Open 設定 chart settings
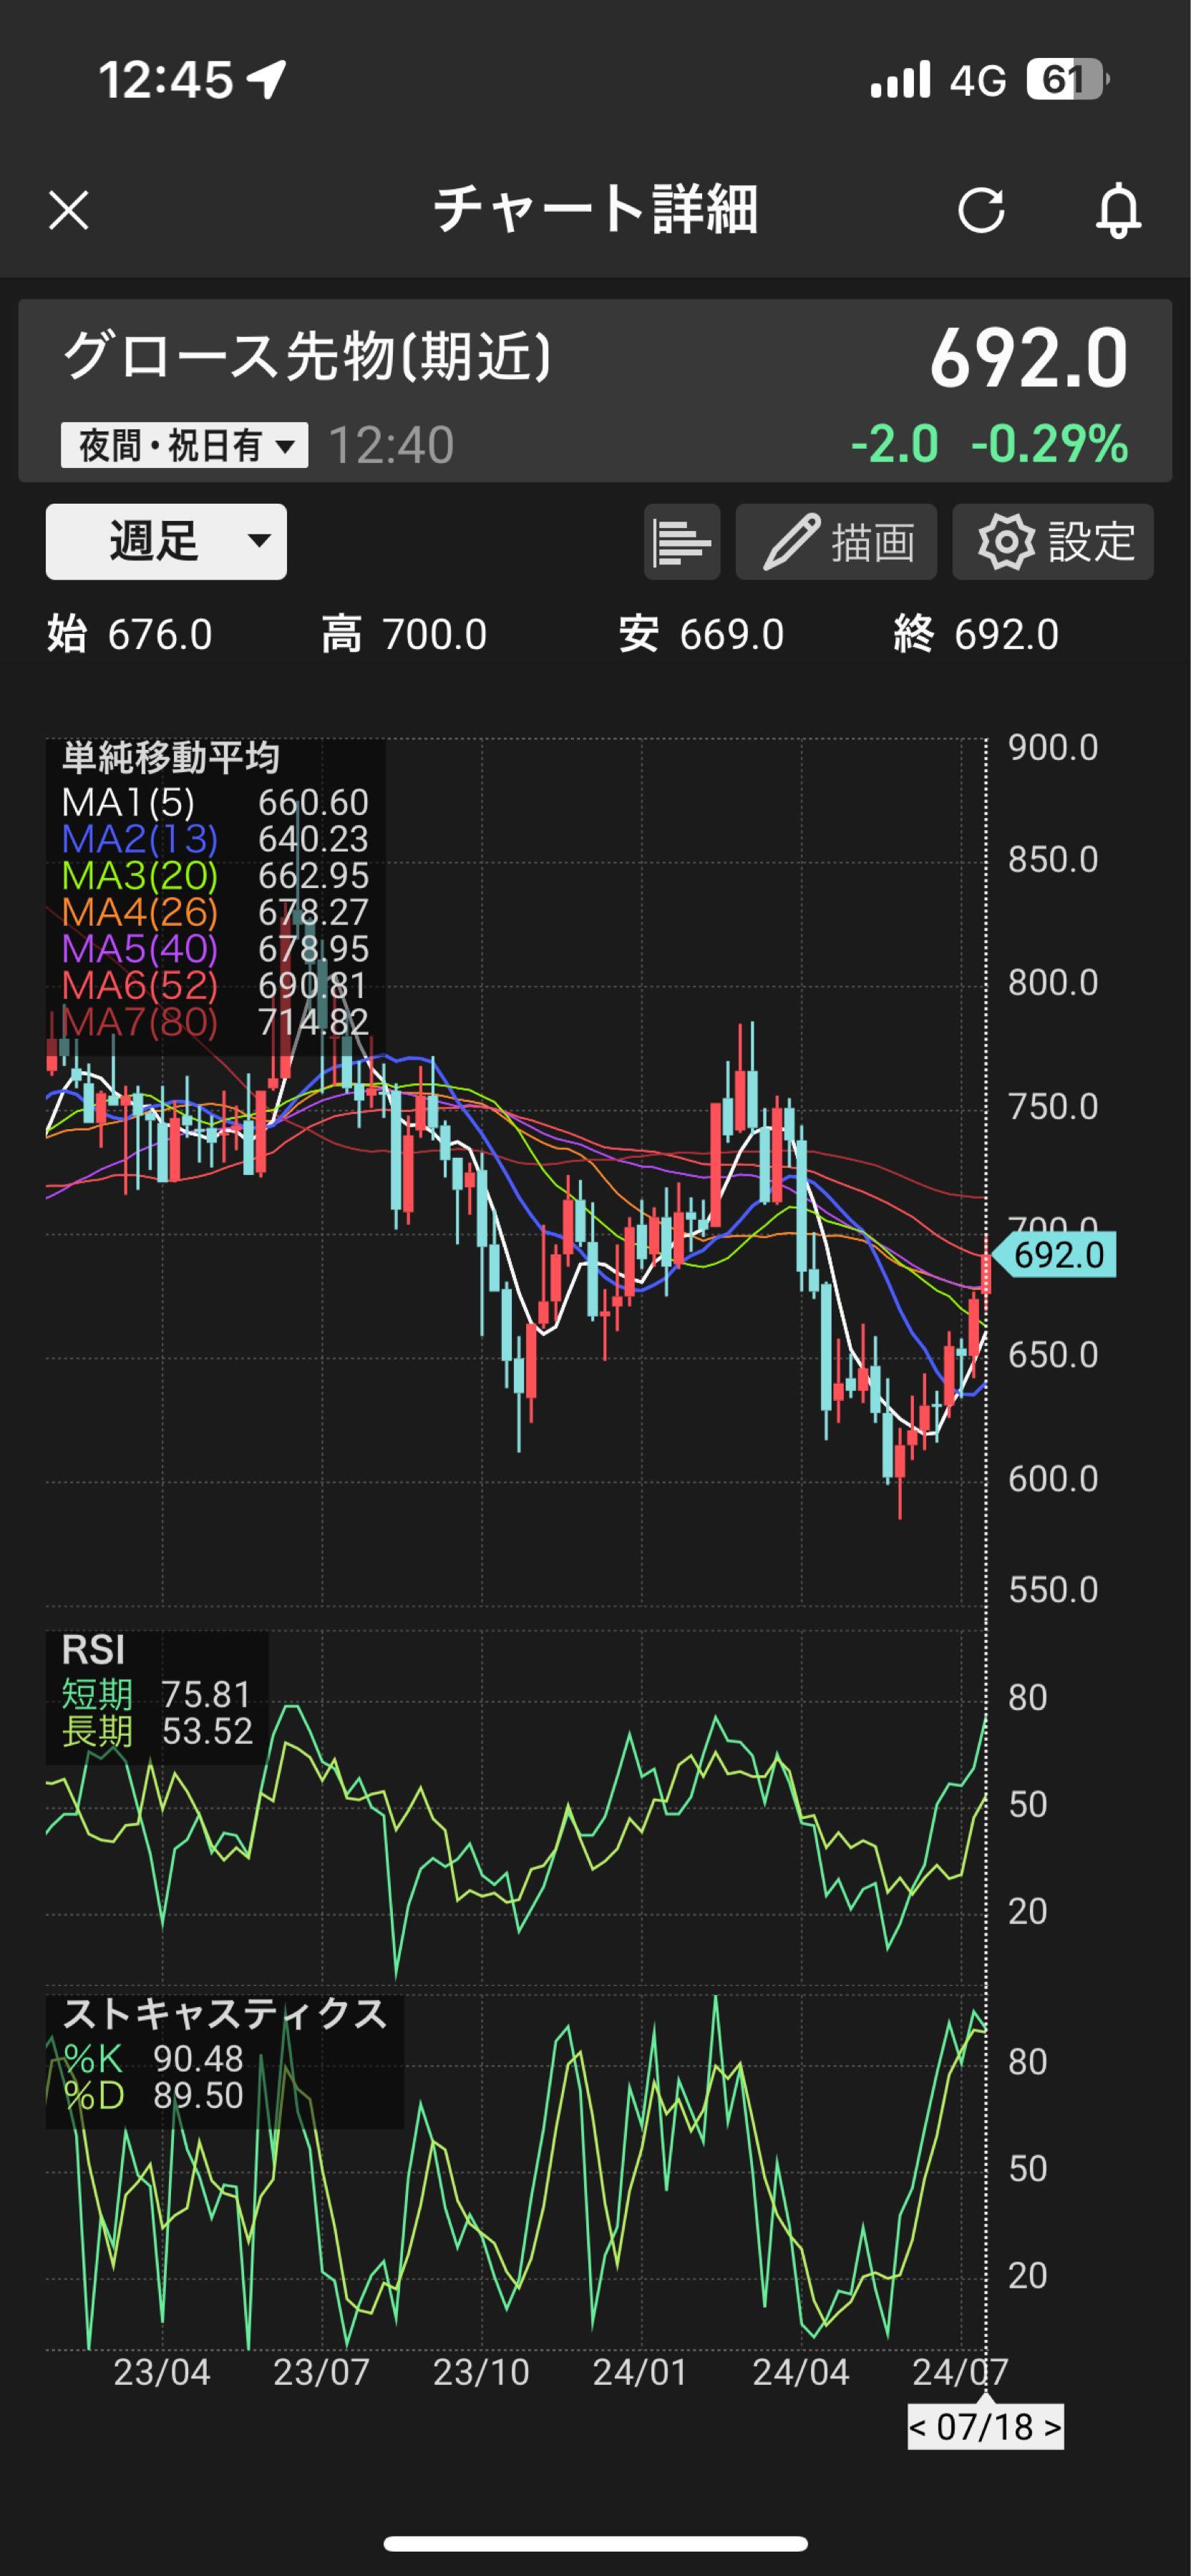Screen dimensions: 1191x2576 (x=1053, y=542)
